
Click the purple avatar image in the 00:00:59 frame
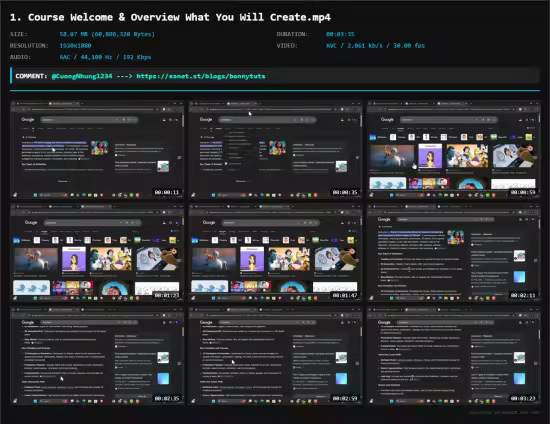click(x=430, y=155)
